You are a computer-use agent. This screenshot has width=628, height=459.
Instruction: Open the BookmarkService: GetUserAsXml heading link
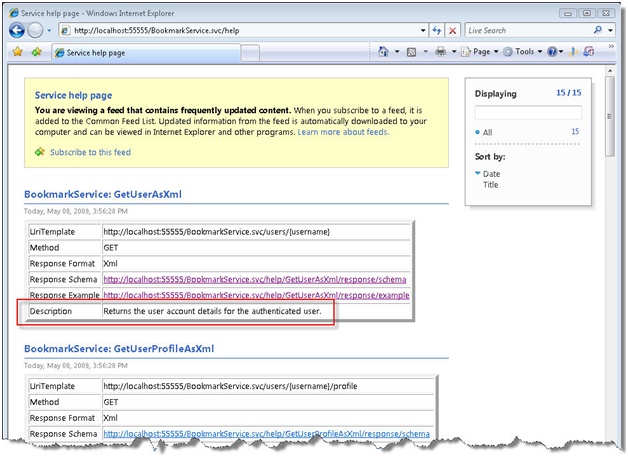(x=103, y=194)
